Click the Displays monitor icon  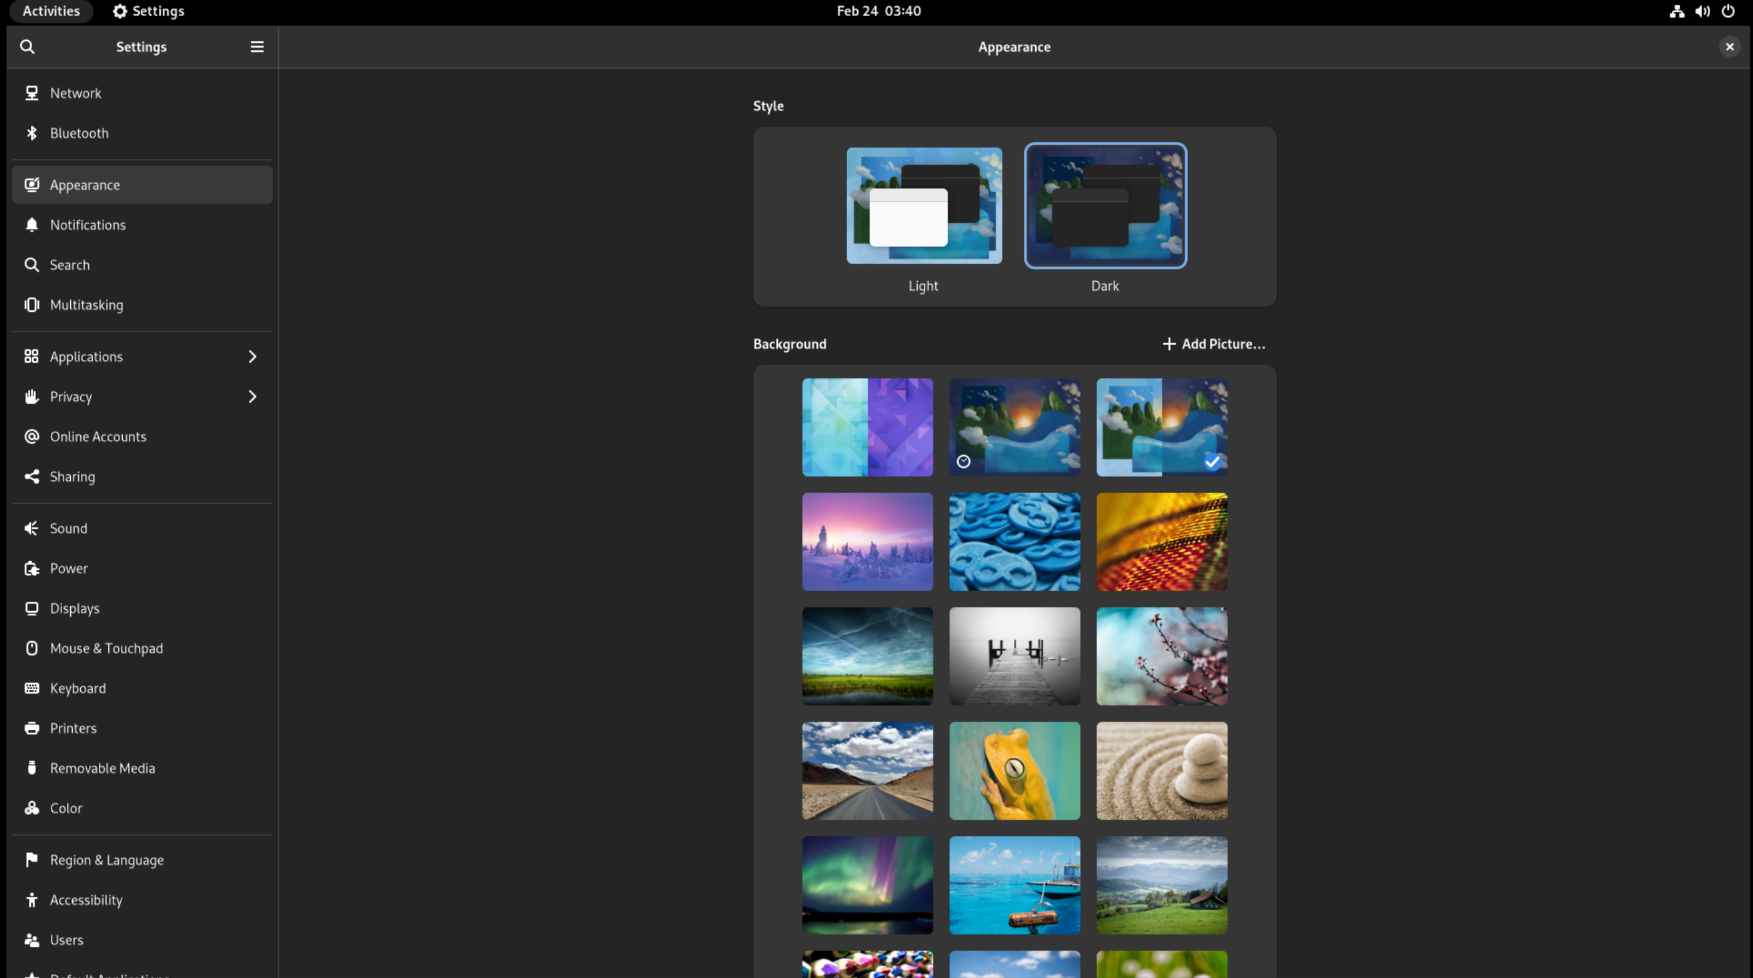32,608
